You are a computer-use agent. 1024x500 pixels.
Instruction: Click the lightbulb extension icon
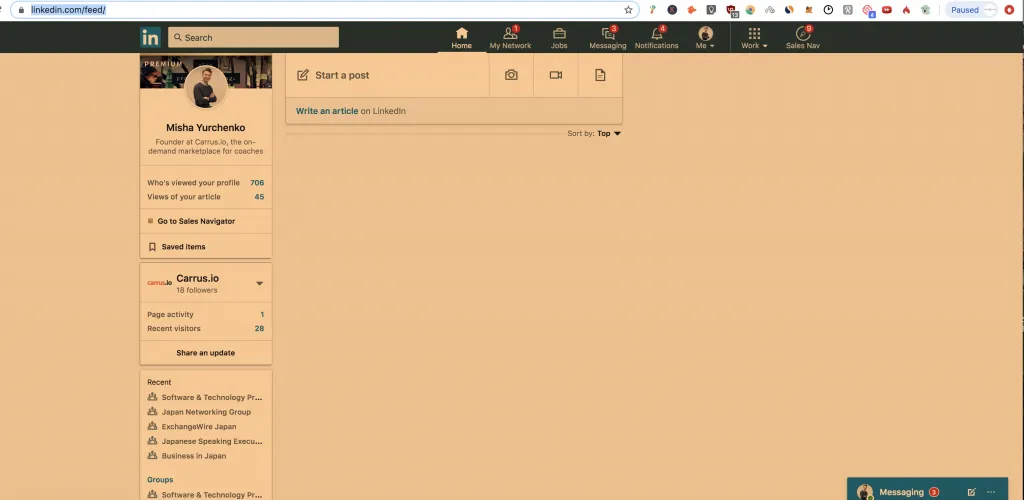coord(711,10)
